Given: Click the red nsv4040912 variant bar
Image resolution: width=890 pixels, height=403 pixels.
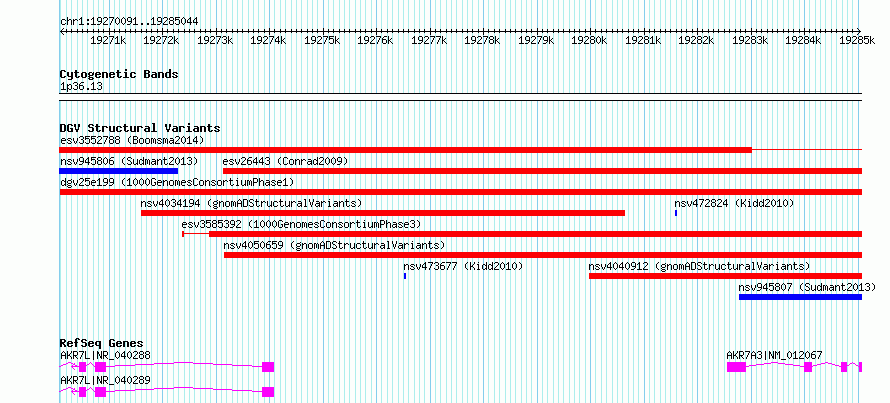Looking at the screenshot, I should coord(725,276).
